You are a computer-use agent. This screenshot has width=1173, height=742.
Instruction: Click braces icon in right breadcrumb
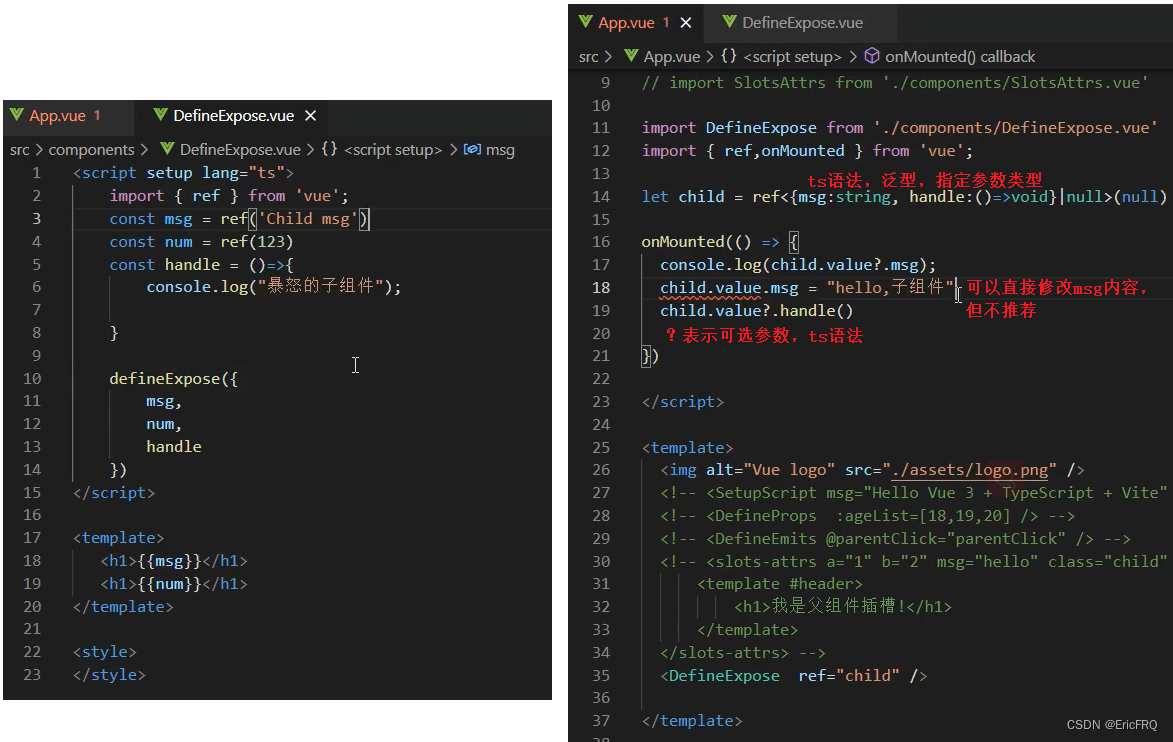pyautogui.click(x=729, y=56)
